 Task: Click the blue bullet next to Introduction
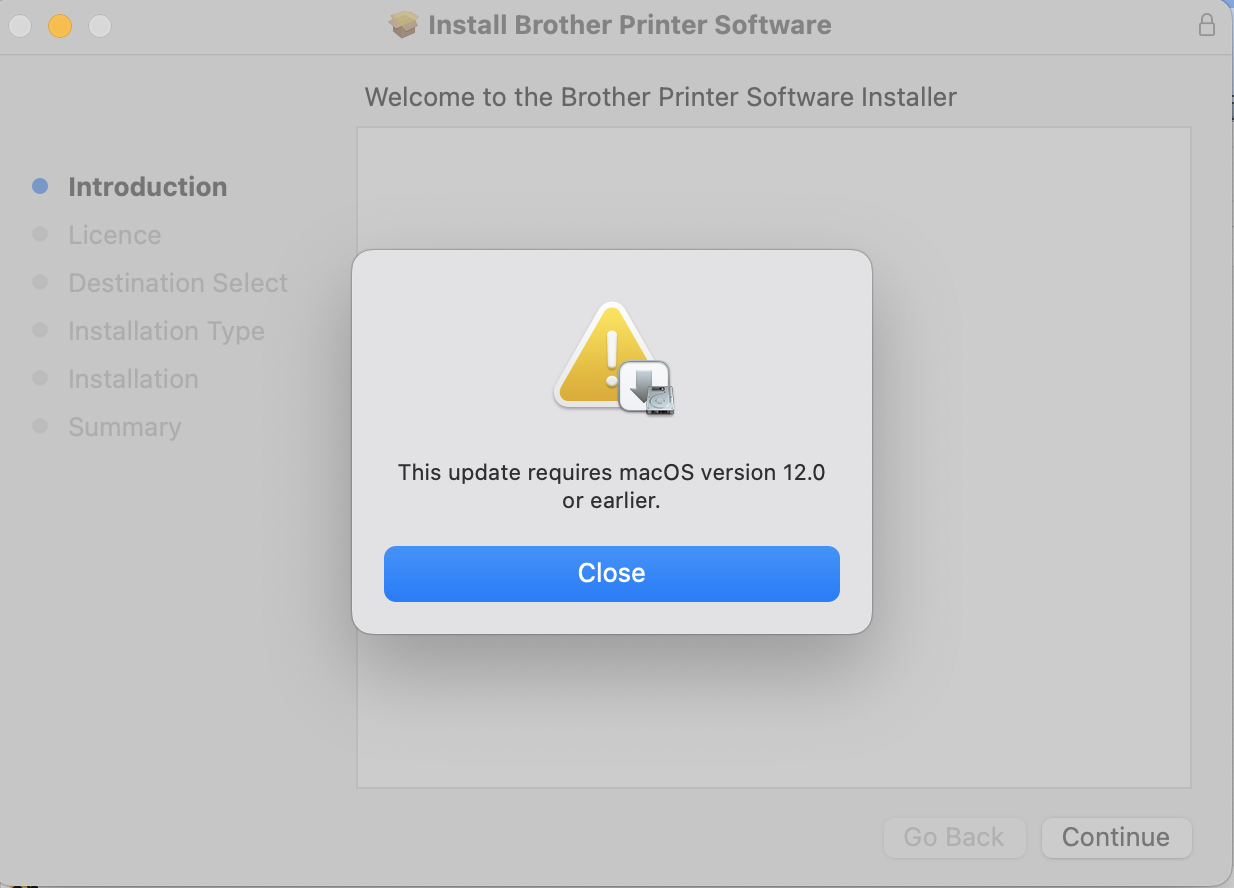tap(40, 187)
